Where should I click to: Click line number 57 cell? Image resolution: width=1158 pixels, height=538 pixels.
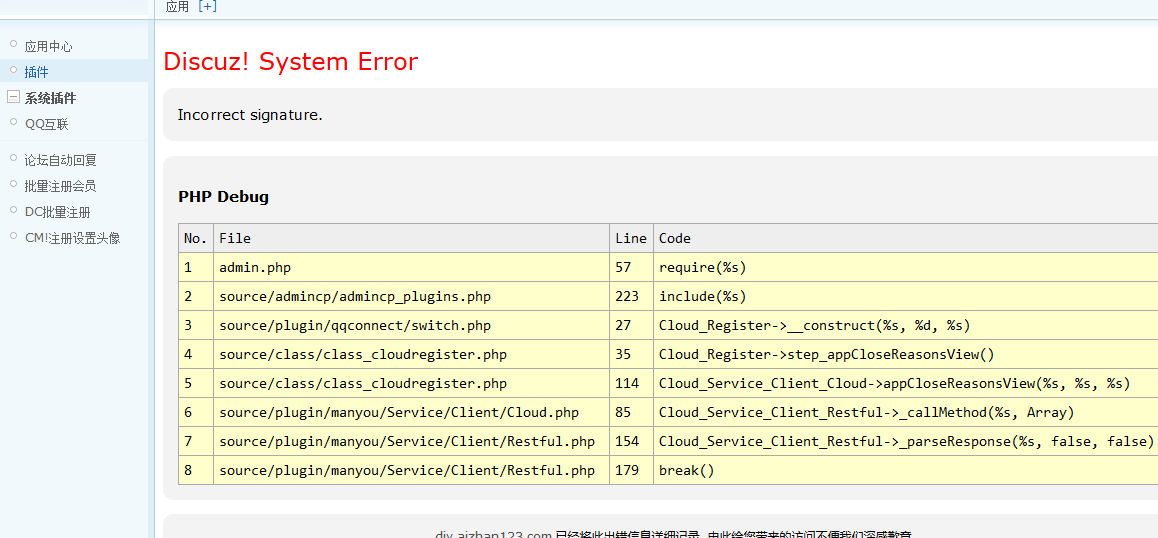click(631, 268)
